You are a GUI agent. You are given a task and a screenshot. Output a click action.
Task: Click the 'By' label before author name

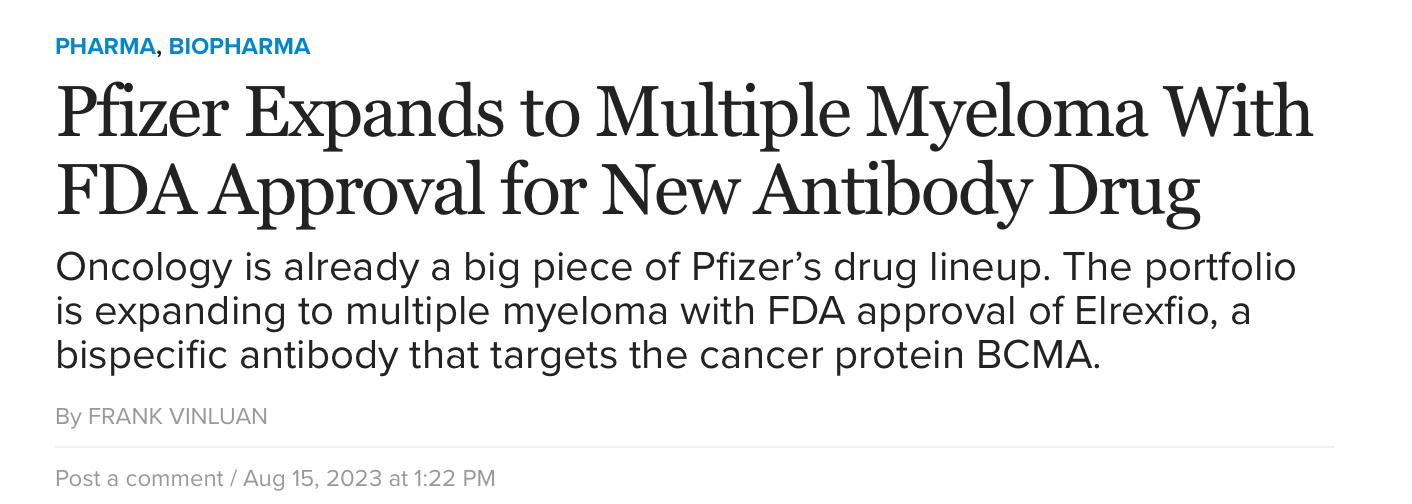68,416
